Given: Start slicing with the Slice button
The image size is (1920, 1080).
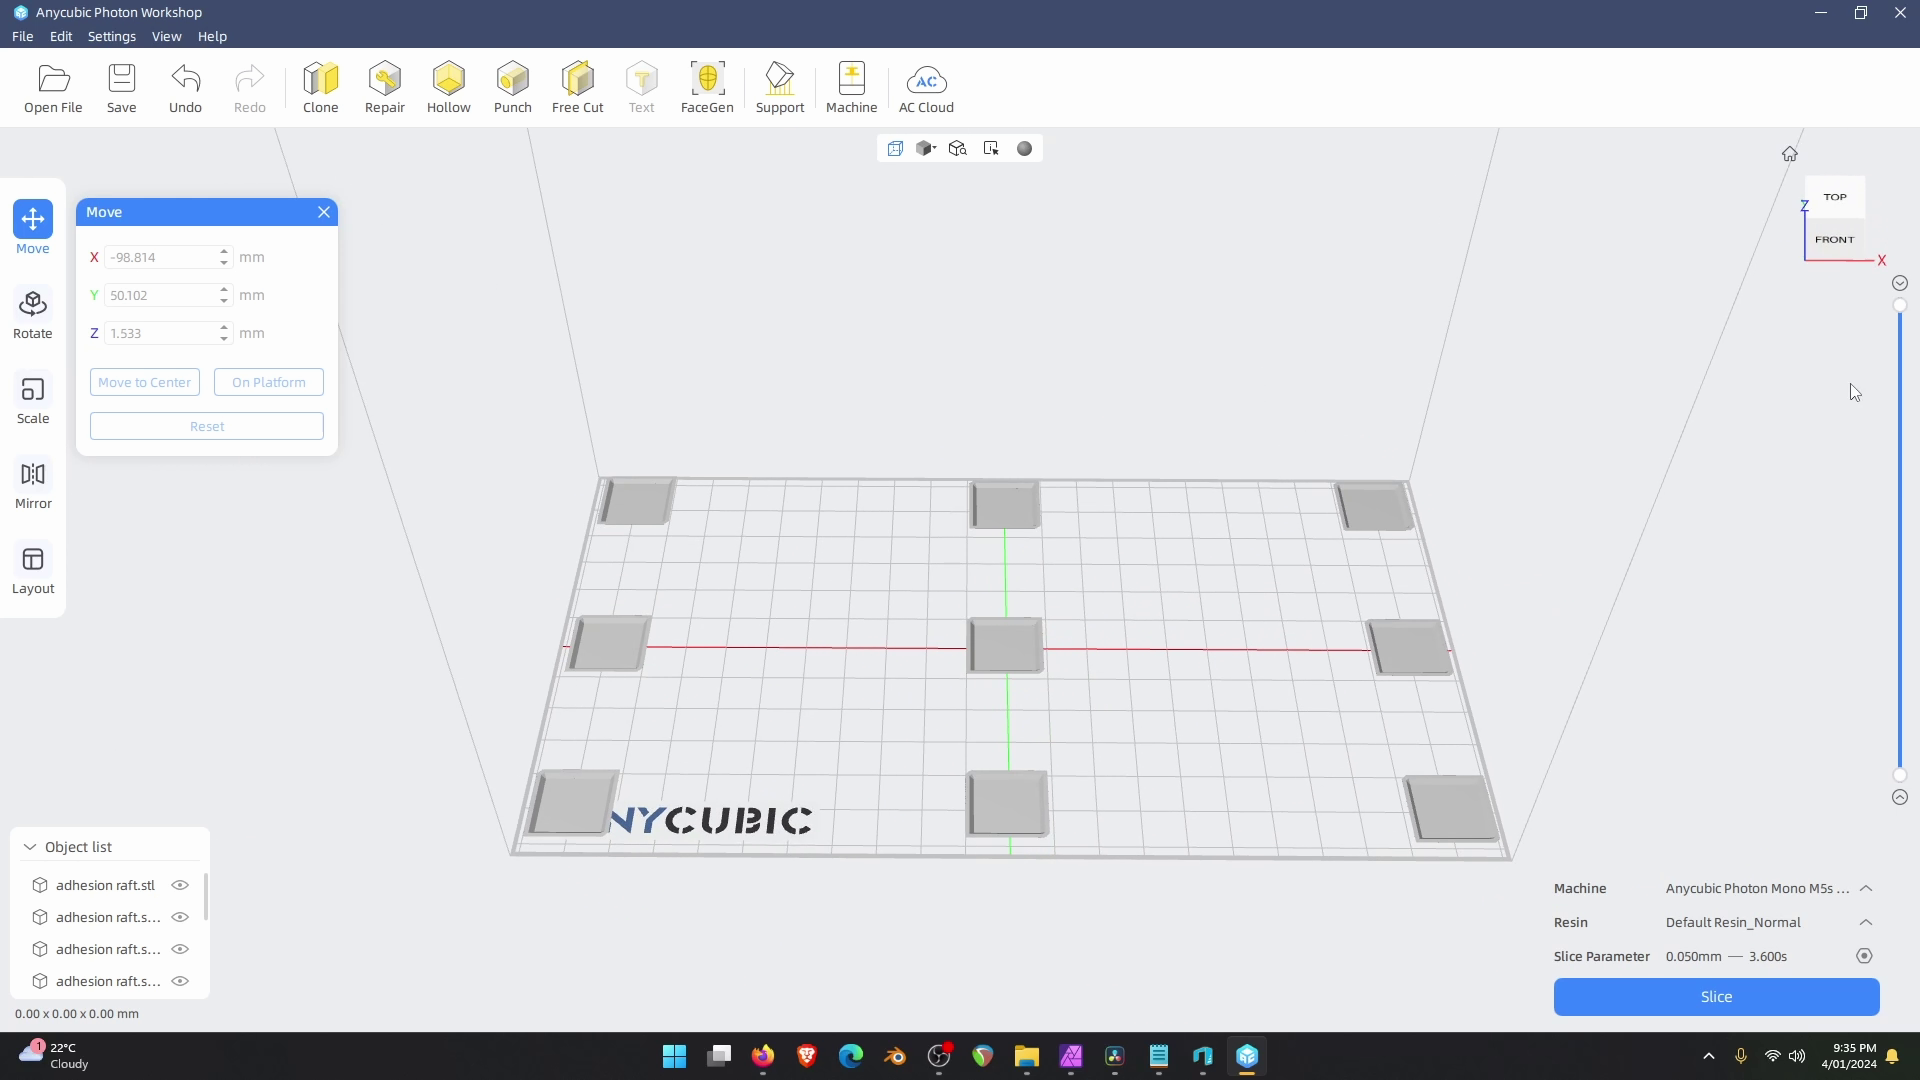Looking at the screenshot, I should [x=1716, y=997].
